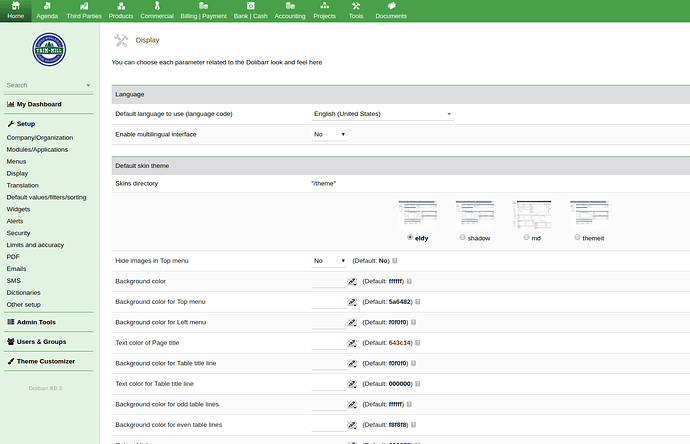This screenshot has height=444, width=690.
Task: Open Alerts setup link
Action: 15,221
